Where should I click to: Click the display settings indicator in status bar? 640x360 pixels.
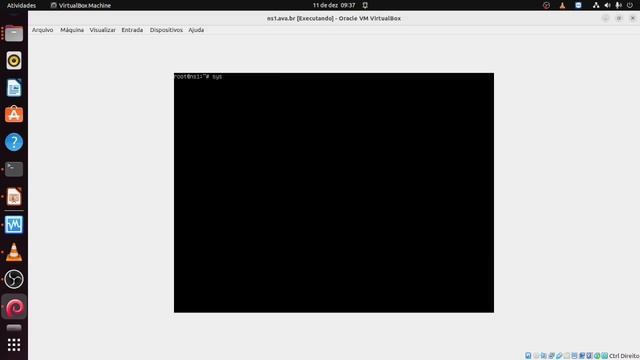574,356
